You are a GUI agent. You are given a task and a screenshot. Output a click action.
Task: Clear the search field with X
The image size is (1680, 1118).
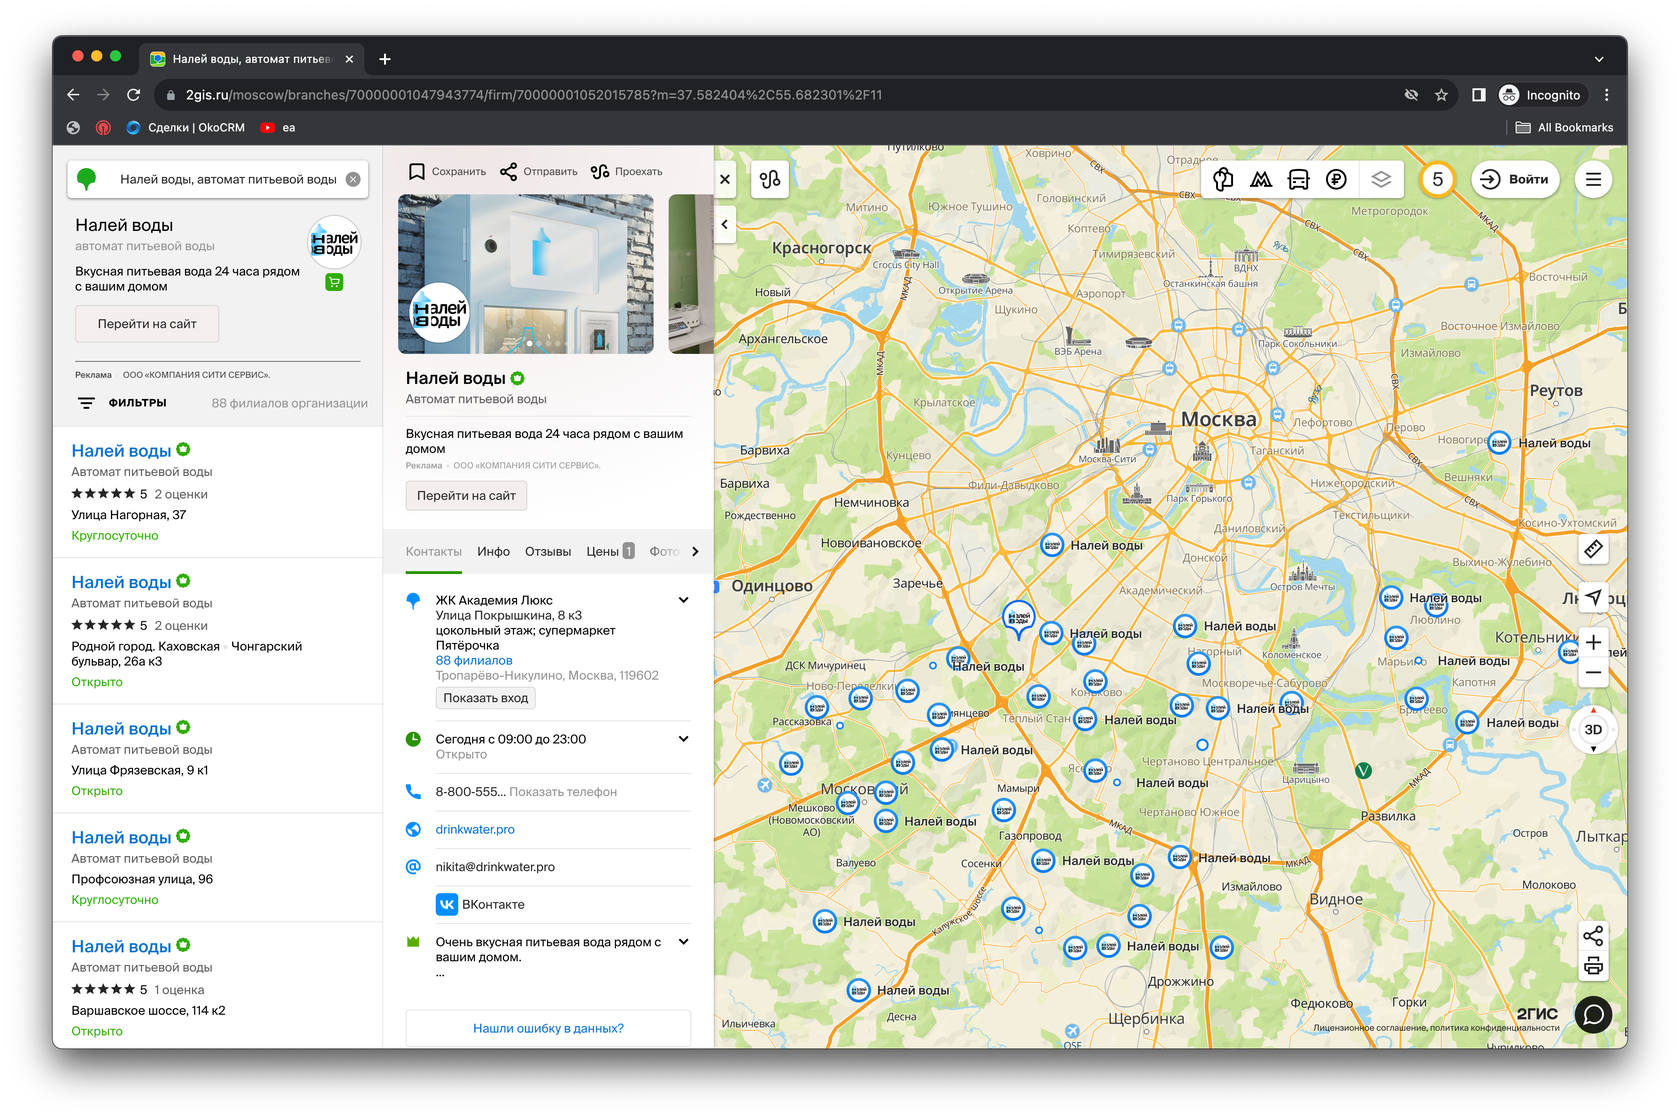coord(353,180)
